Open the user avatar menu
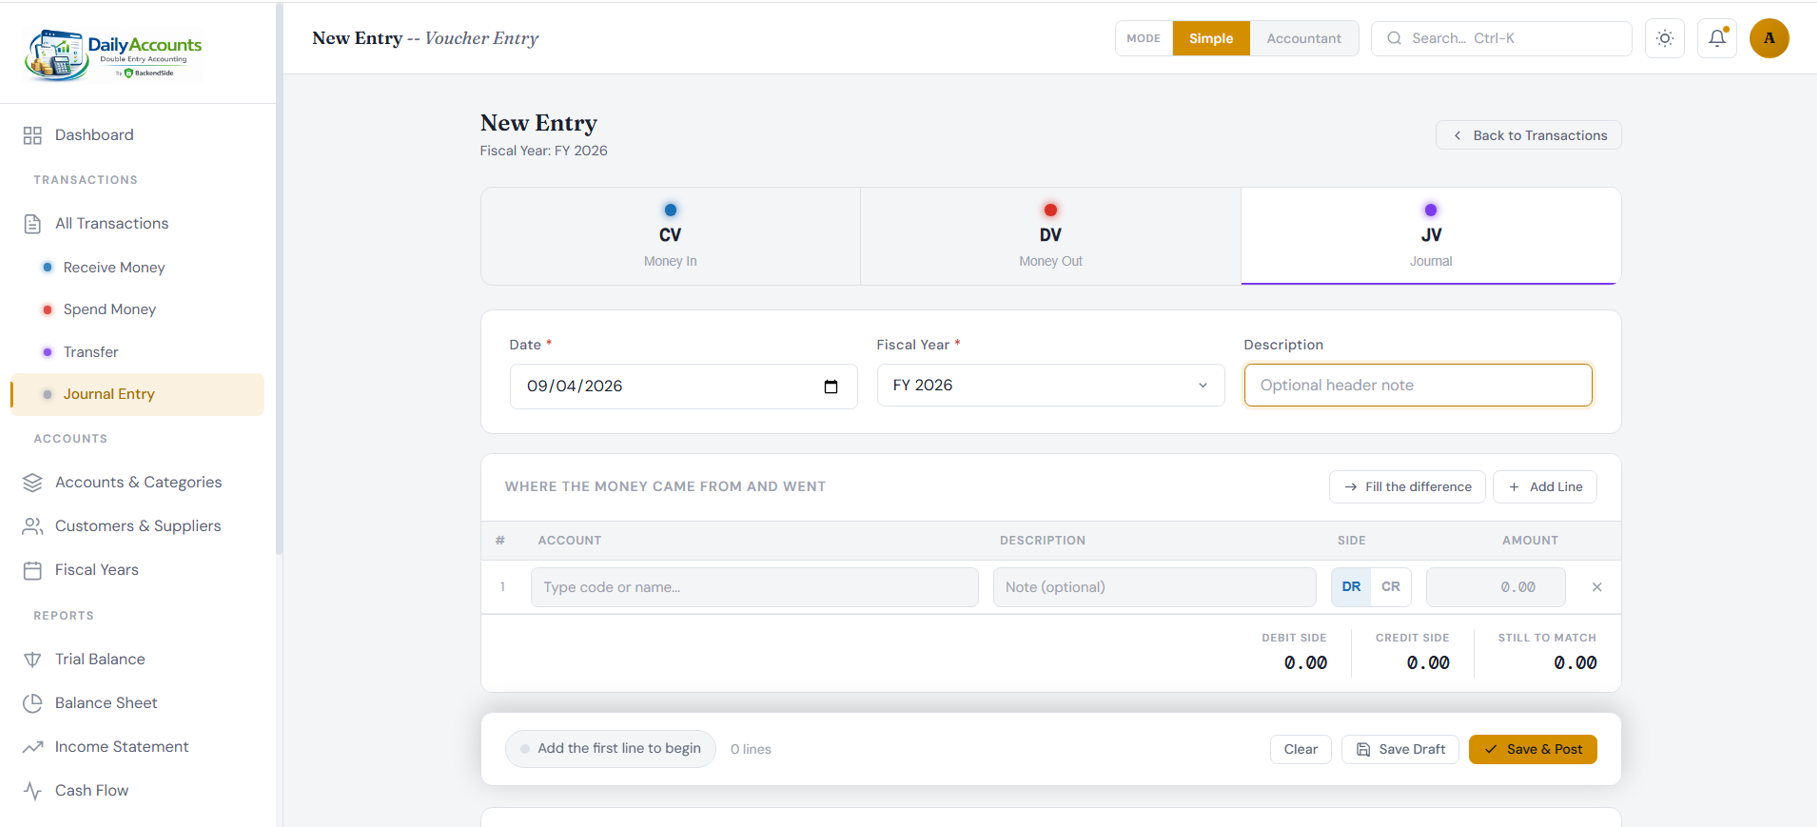The image size is (1817, 827). tap(1769, 38)
